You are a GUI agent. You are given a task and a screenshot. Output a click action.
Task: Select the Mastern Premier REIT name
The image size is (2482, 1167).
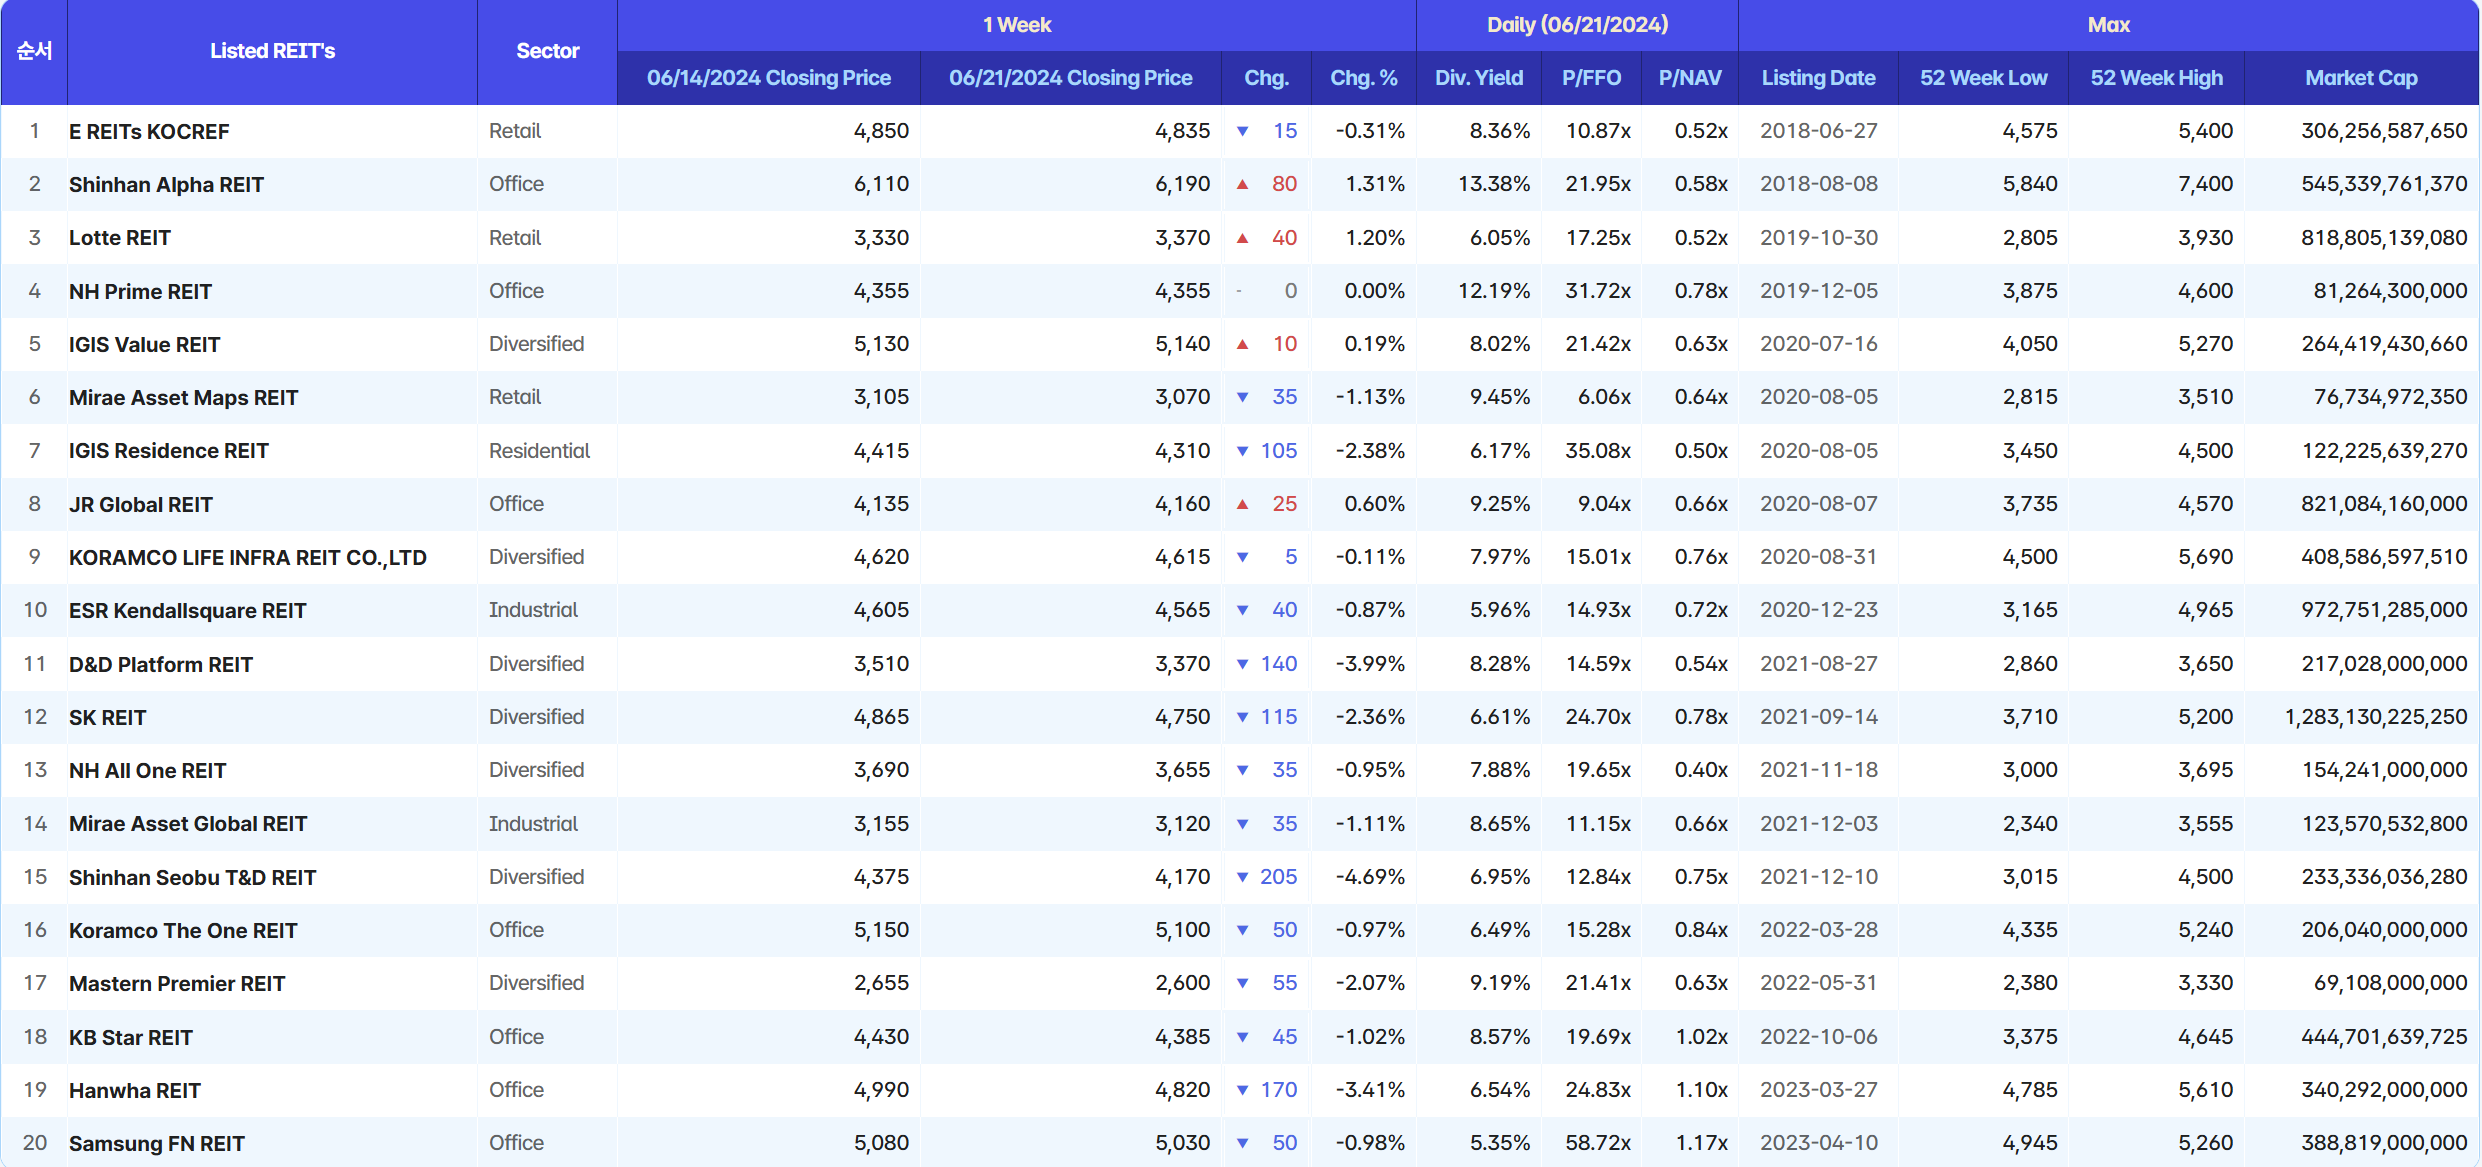(x=177, y=984)
